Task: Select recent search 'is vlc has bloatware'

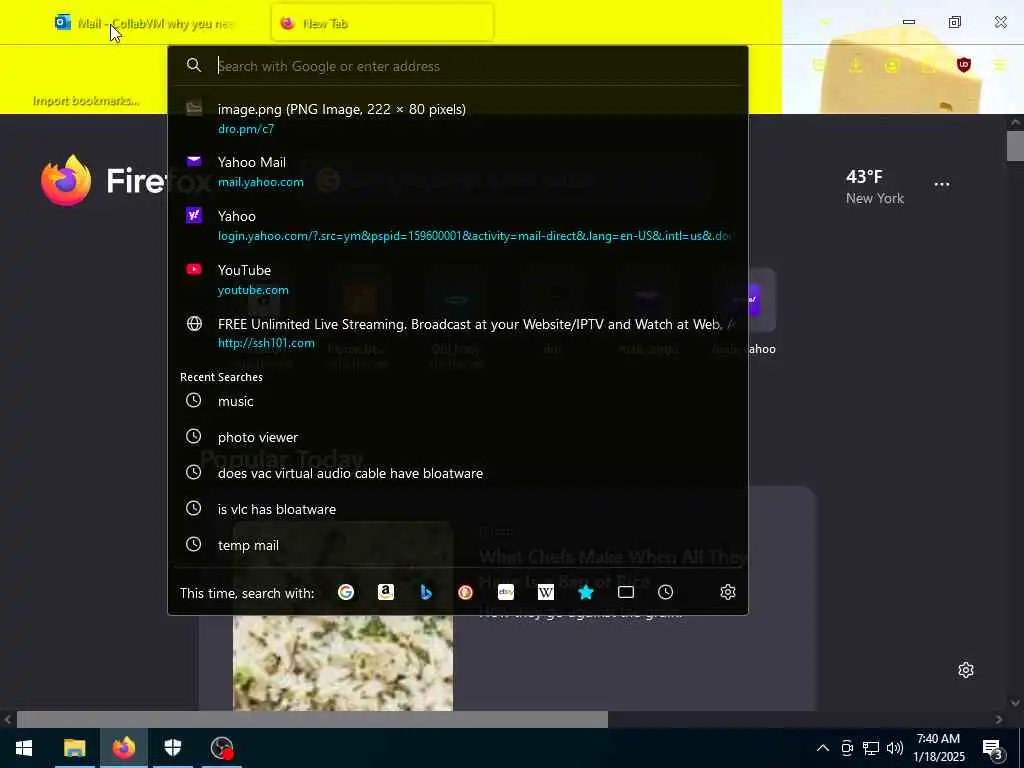Action: [457, 509]
